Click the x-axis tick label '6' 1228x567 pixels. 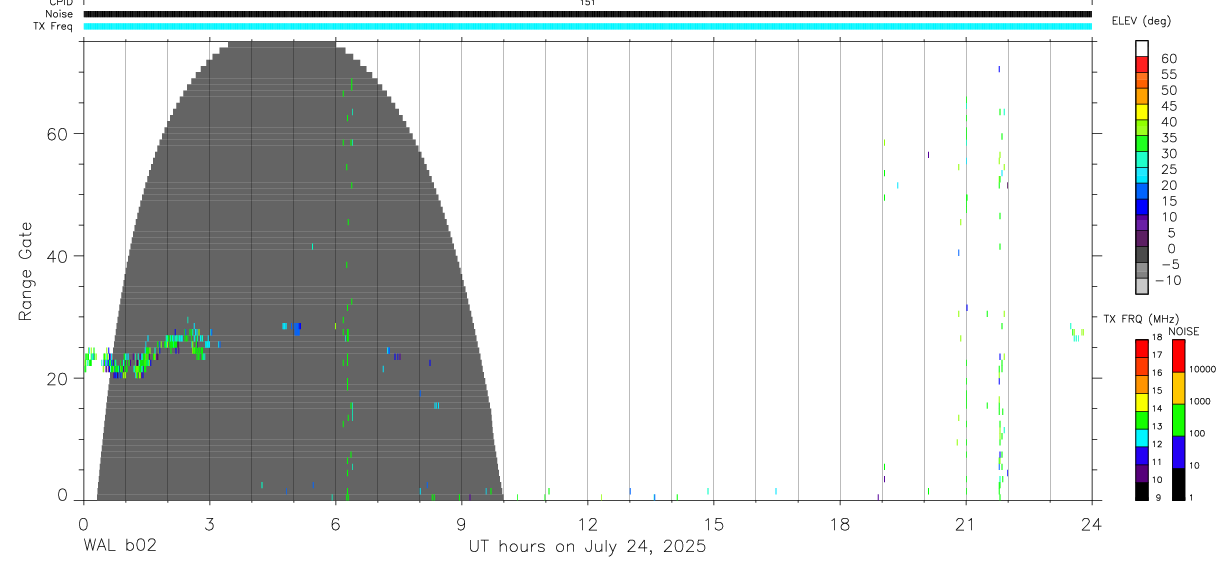pos(335,523)
